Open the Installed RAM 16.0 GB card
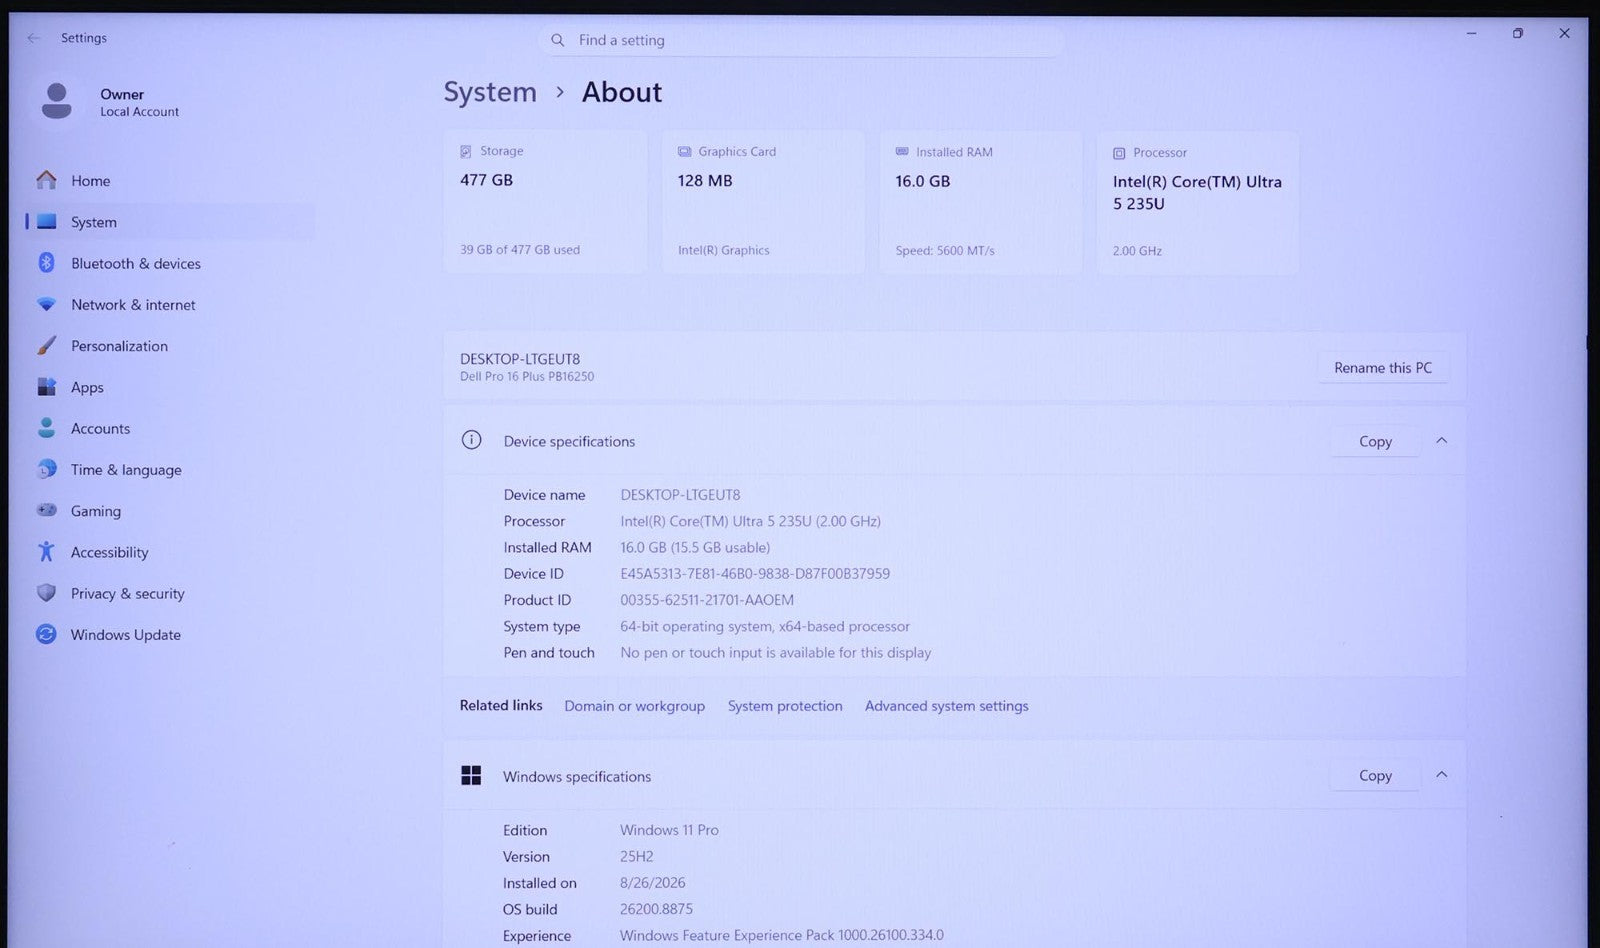1600x948 pixels. [981, 202]
